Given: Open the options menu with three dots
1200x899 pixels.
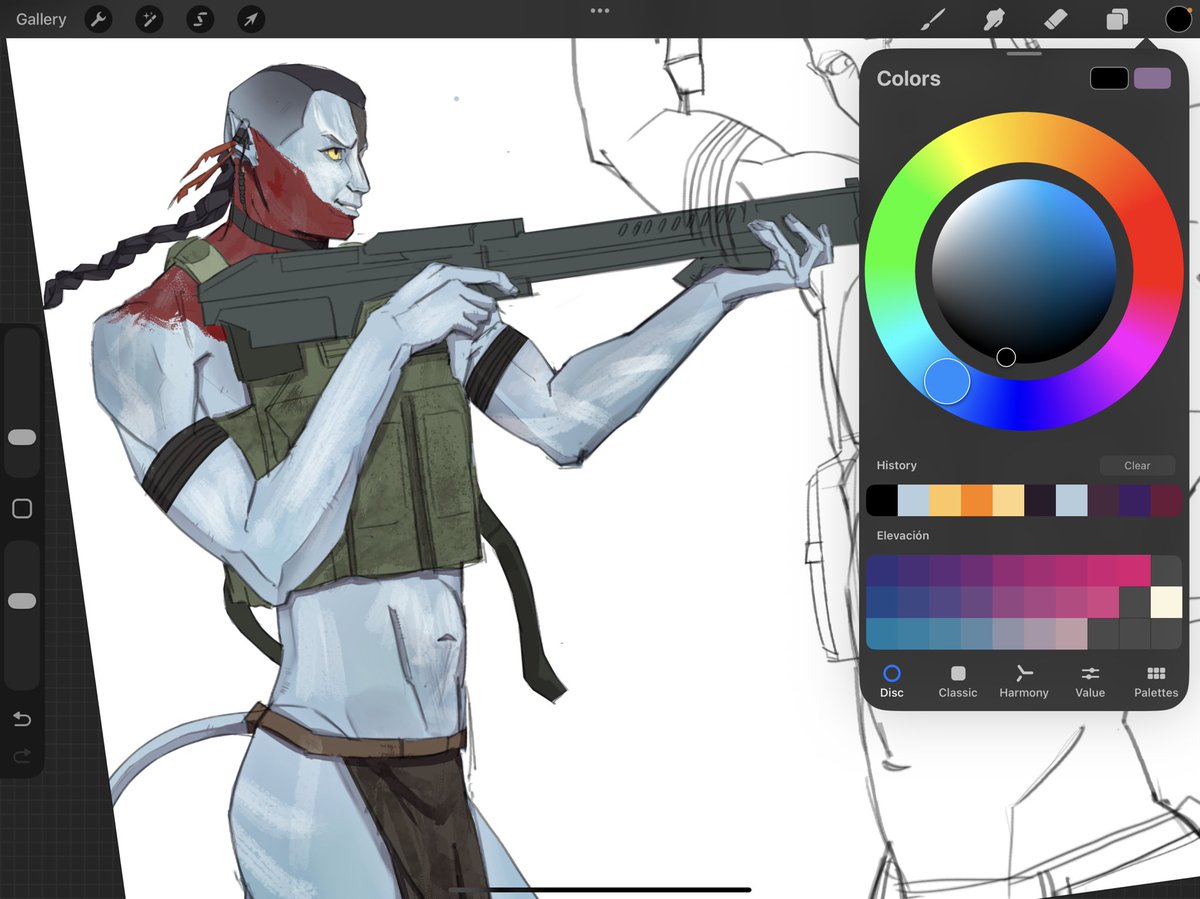Looking at the screenshot, I should 599,10.
